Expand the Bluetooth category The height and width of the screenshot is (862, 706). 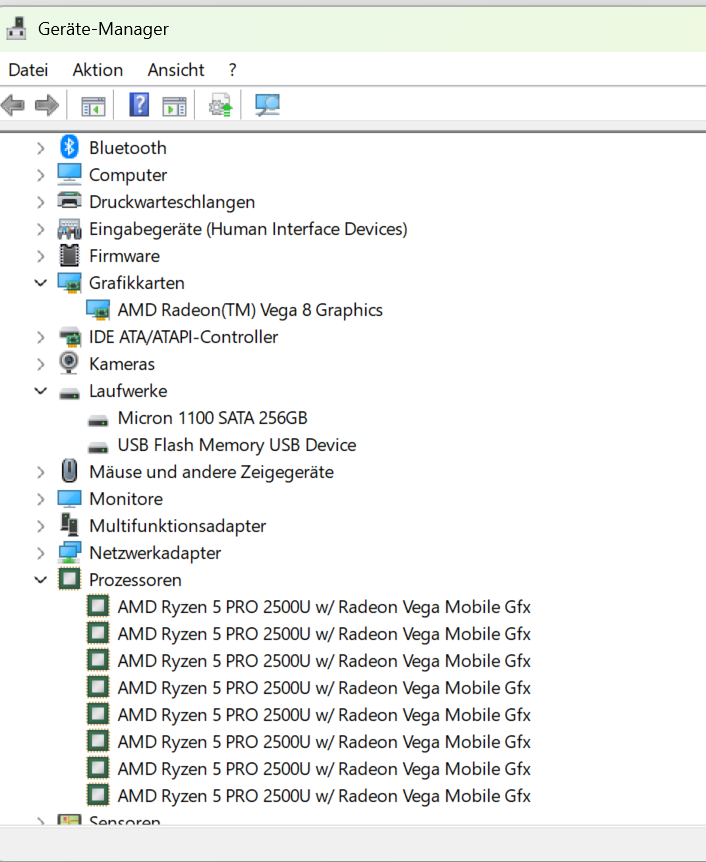click(x=40, y=148)
